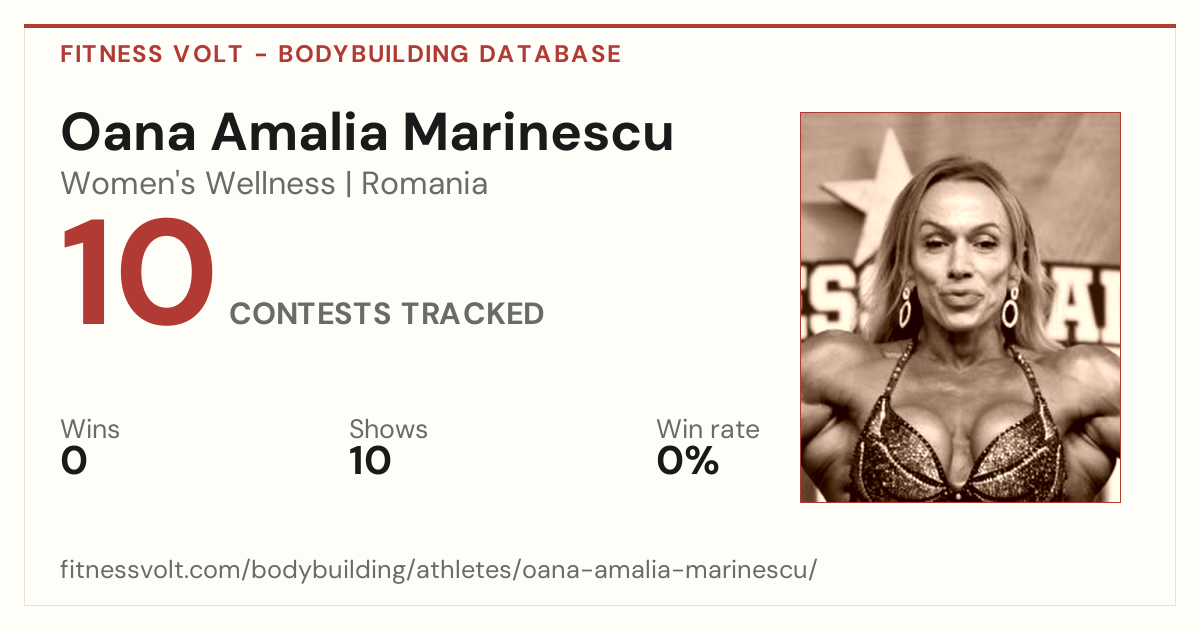
Task: Click the athlete portrait photo
Action: [x=960, y=307]
